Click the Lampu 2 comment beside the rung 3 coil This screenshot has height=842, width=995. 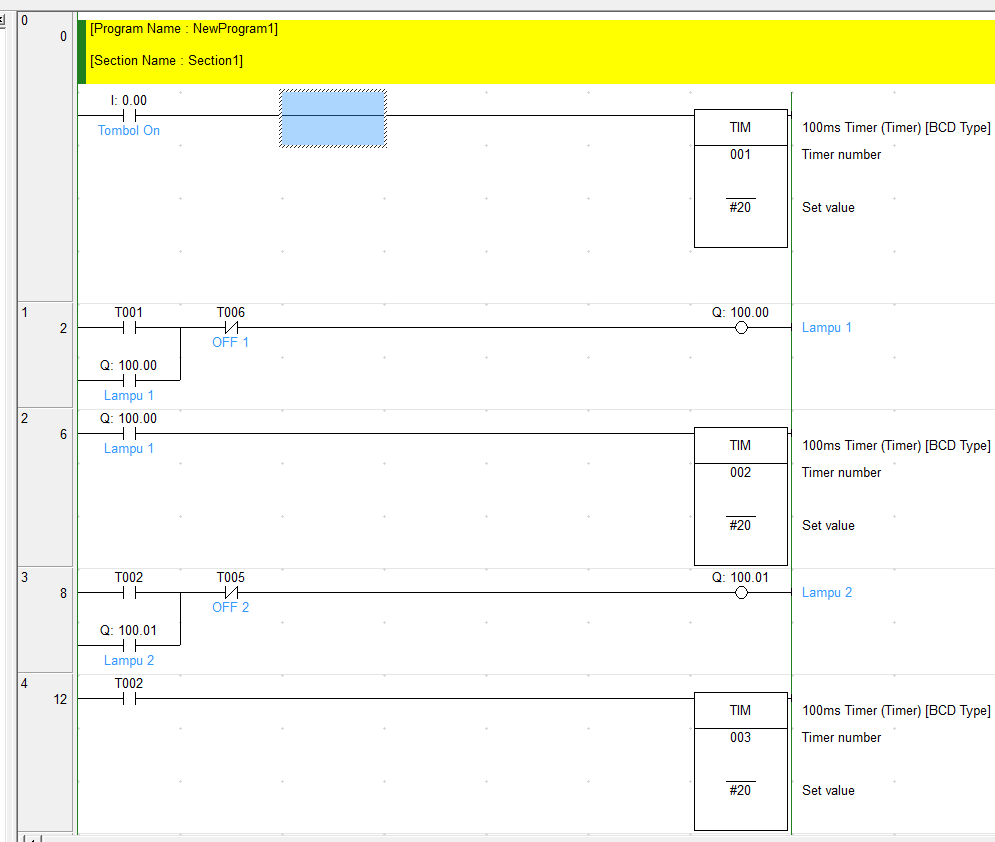pyautogui.click(x=827, y=593)
